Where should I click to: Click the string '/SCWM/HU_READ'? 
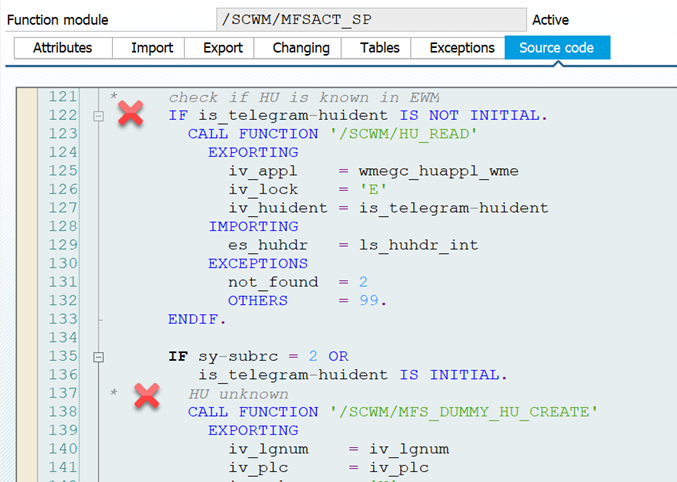coord(404,134)
